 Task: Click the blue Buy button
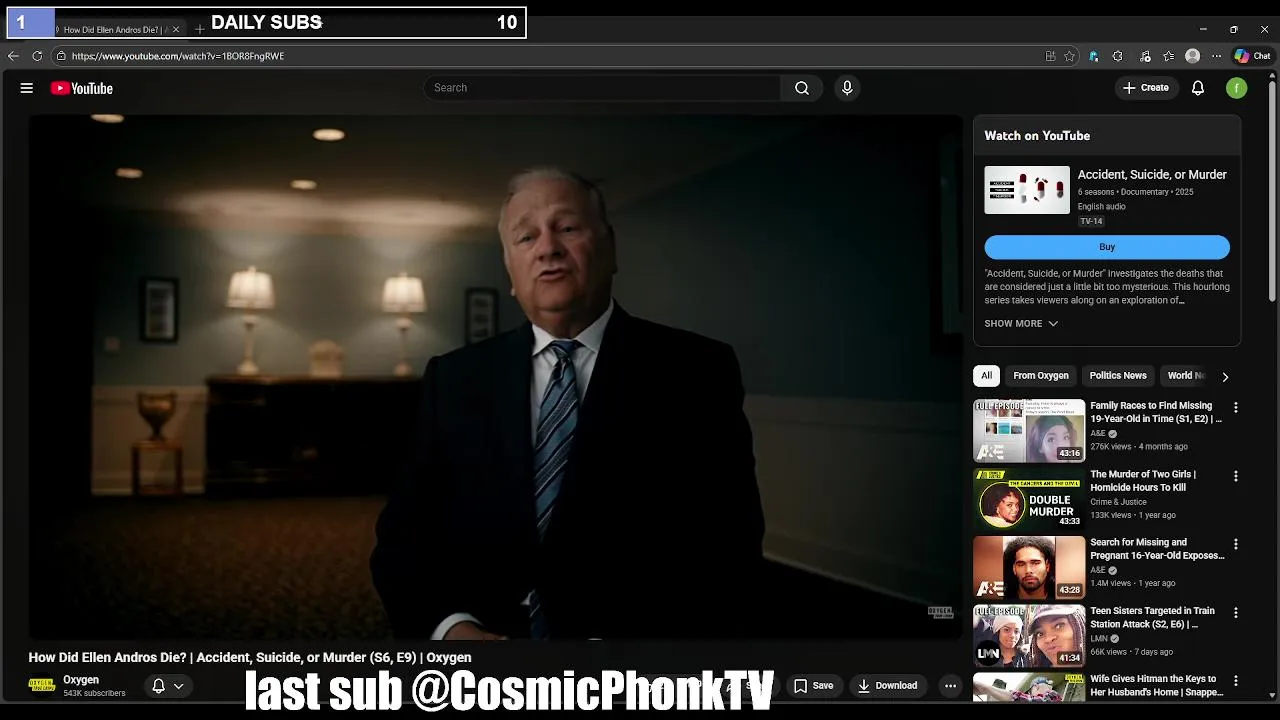(1107, 247)
